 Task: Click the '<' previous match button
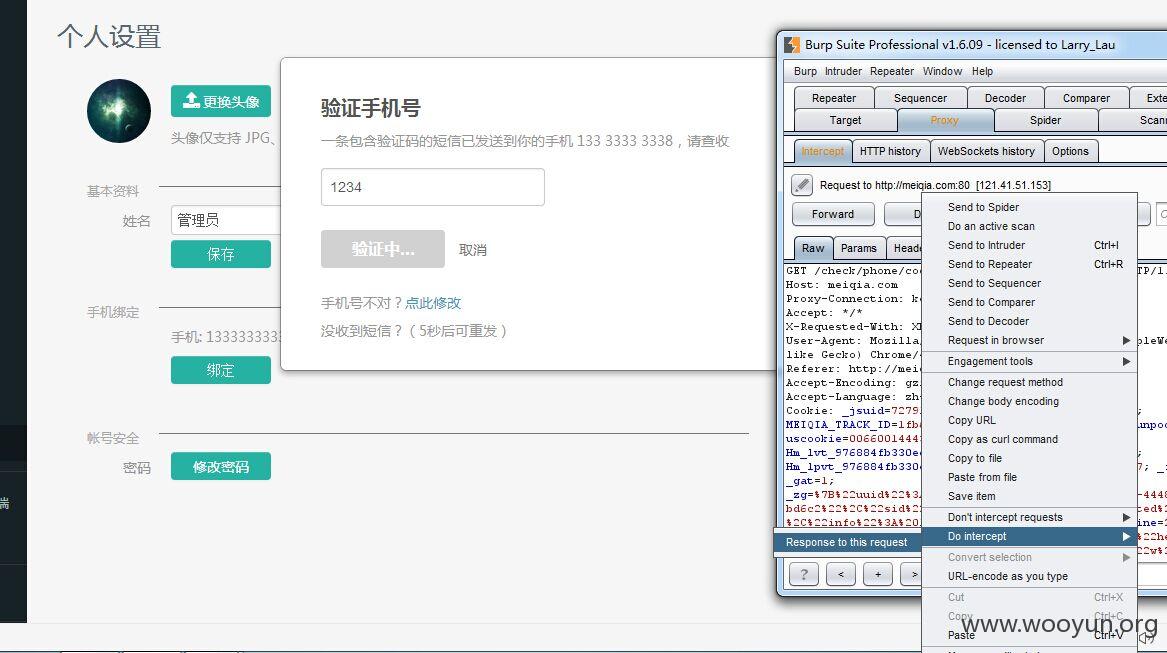tap(841, 574)
